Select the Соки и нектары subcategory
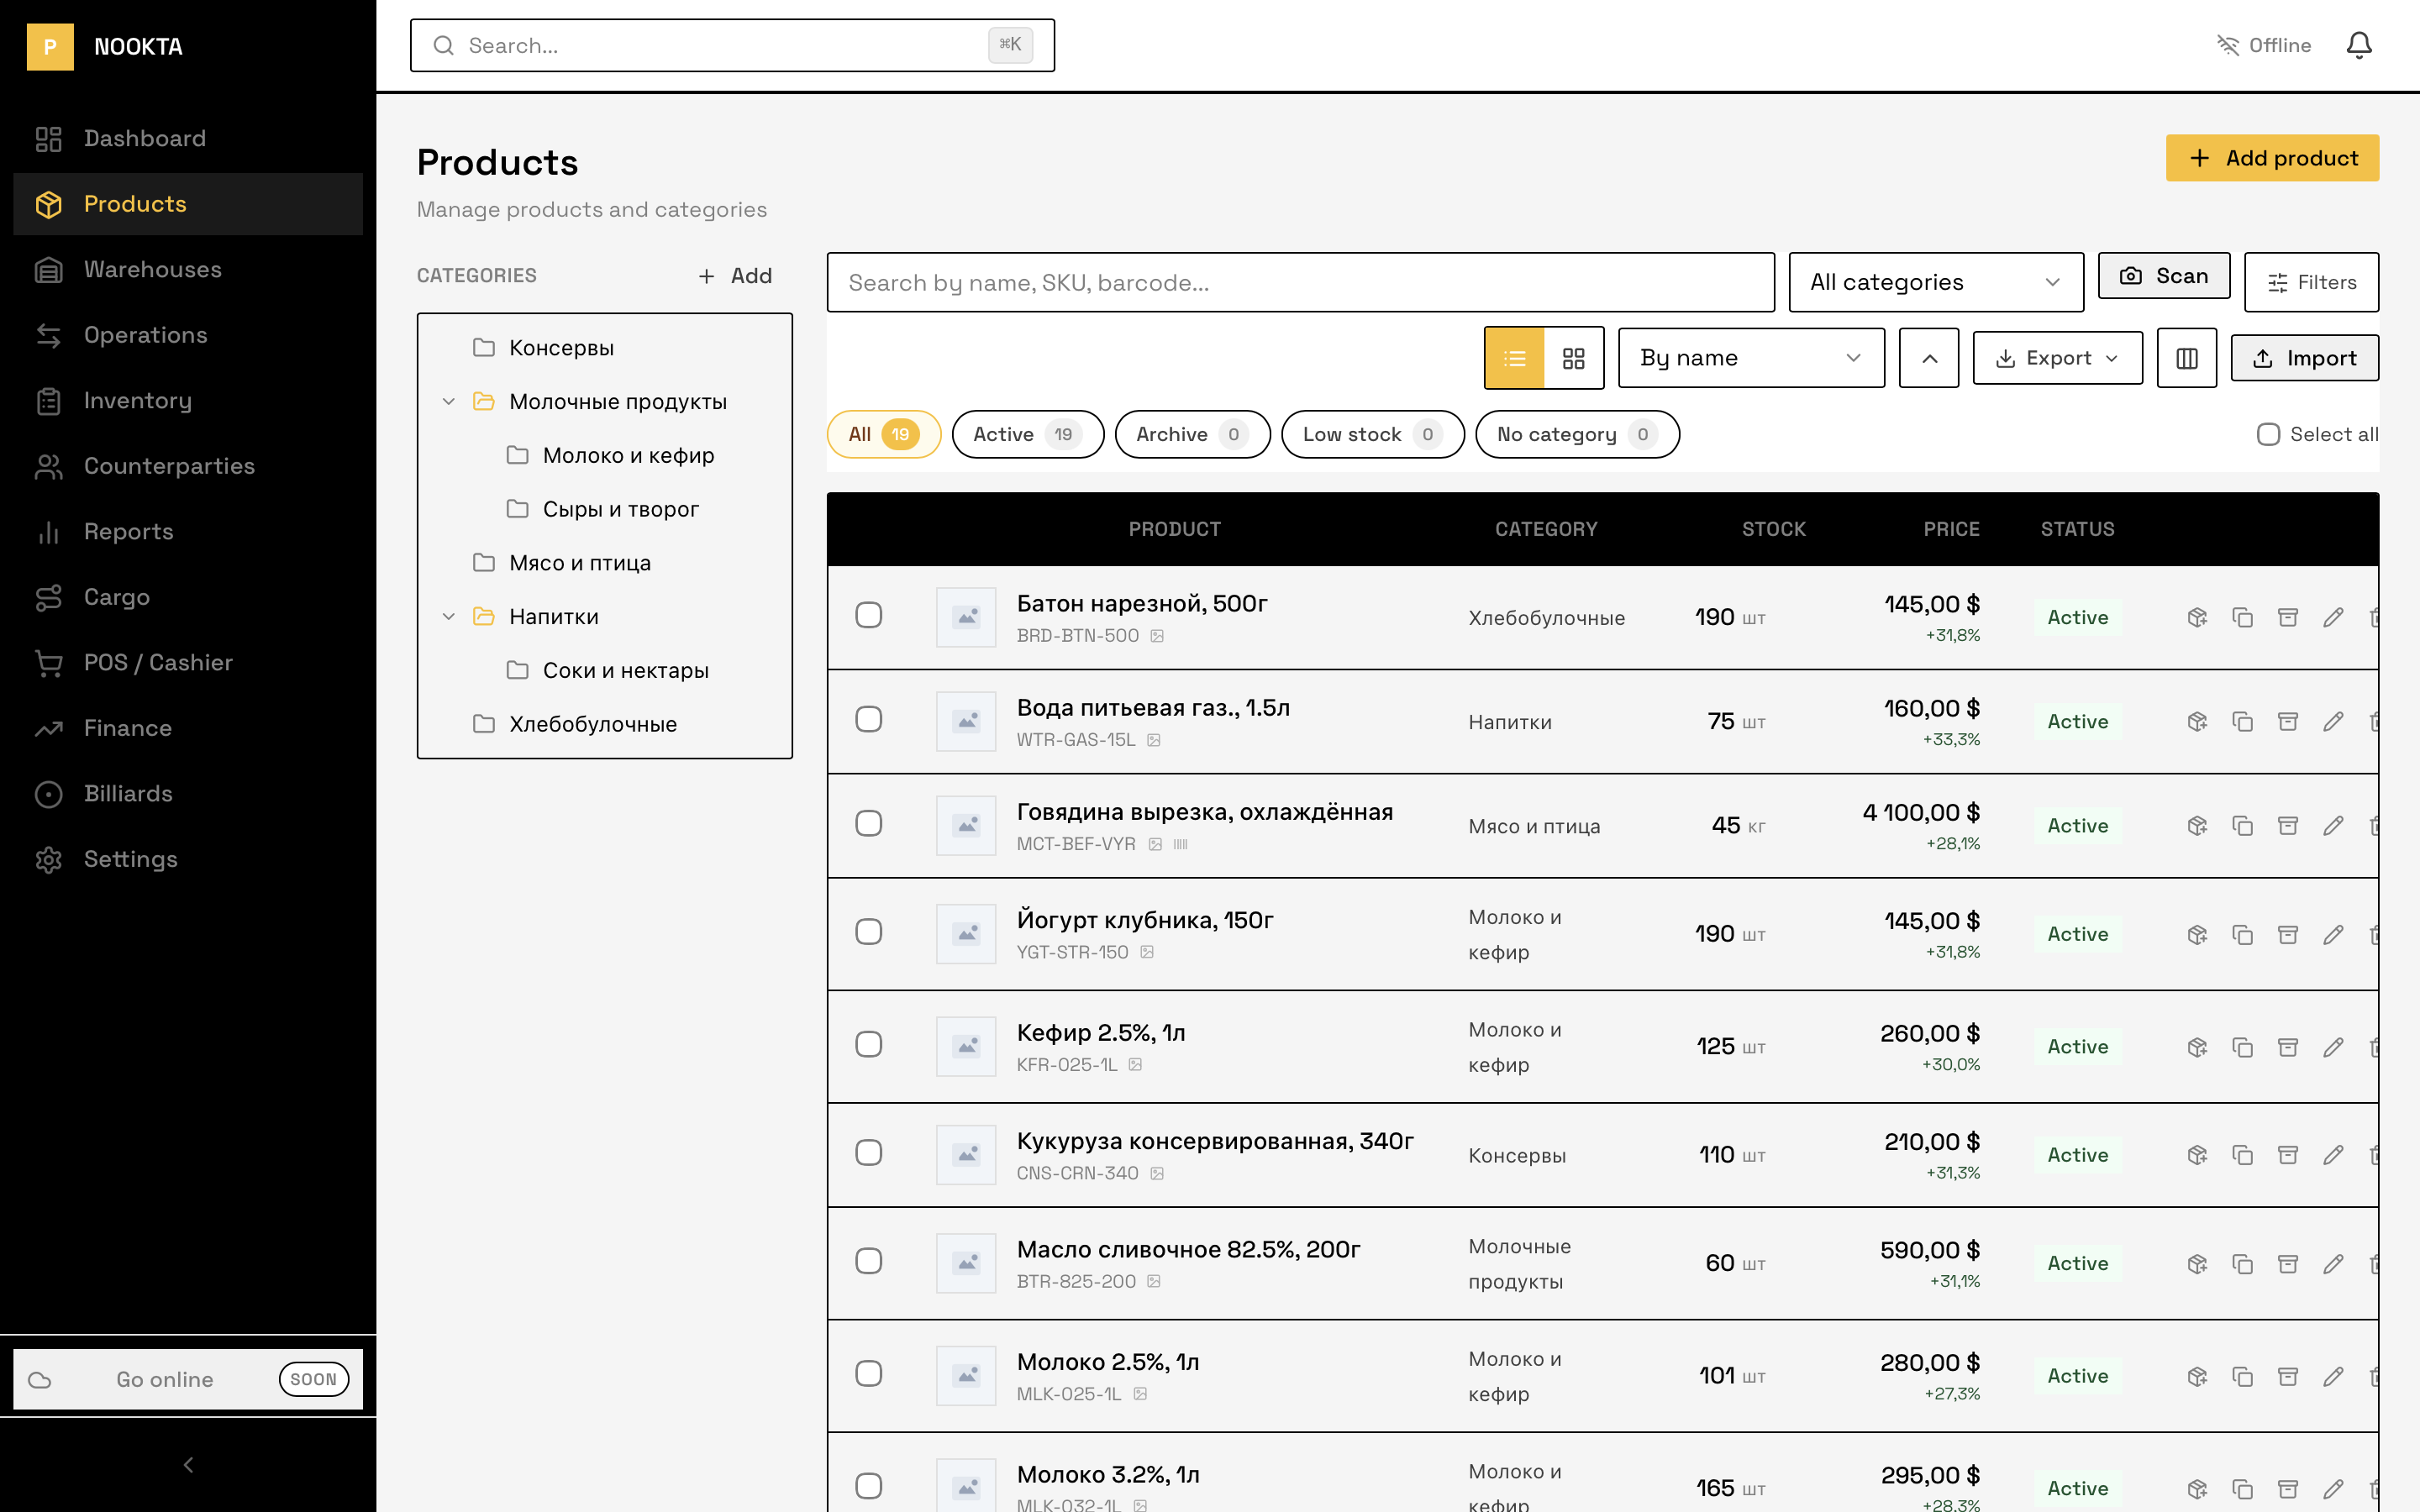 click(605, 670)
